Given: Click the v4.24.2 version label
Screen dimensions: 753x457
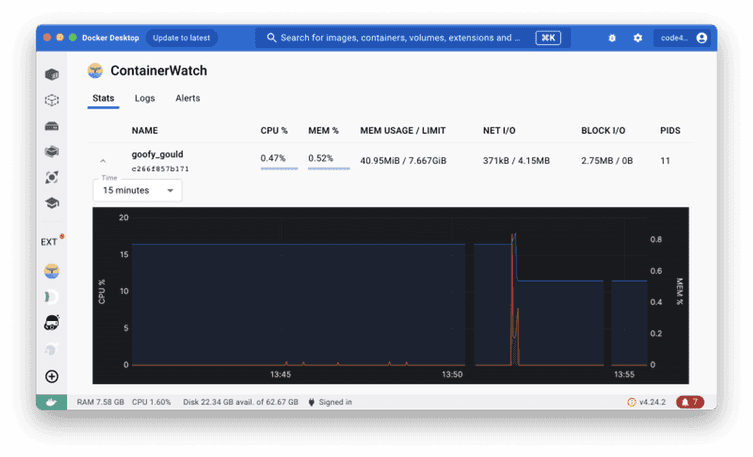Looking at the screenshot, I should pyautogui.click(x=652, y=402).
